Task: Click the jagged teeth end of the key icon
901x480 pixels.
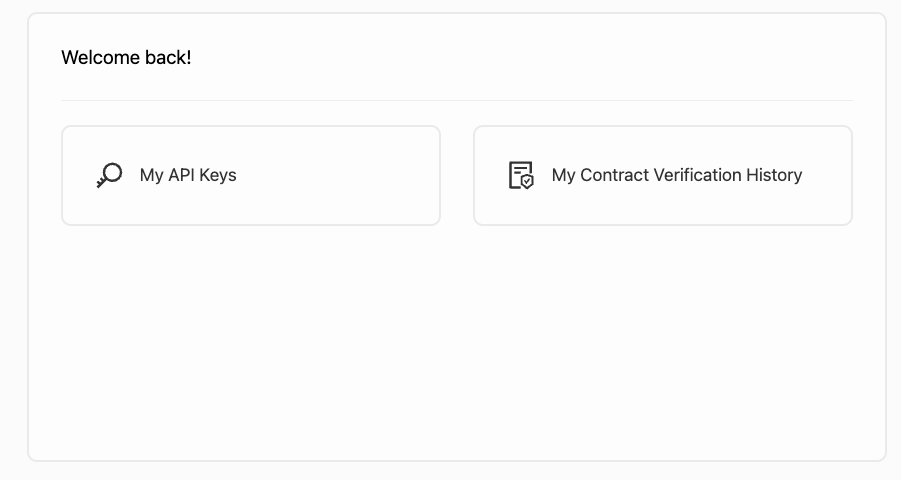Action: tap(100, 184)
